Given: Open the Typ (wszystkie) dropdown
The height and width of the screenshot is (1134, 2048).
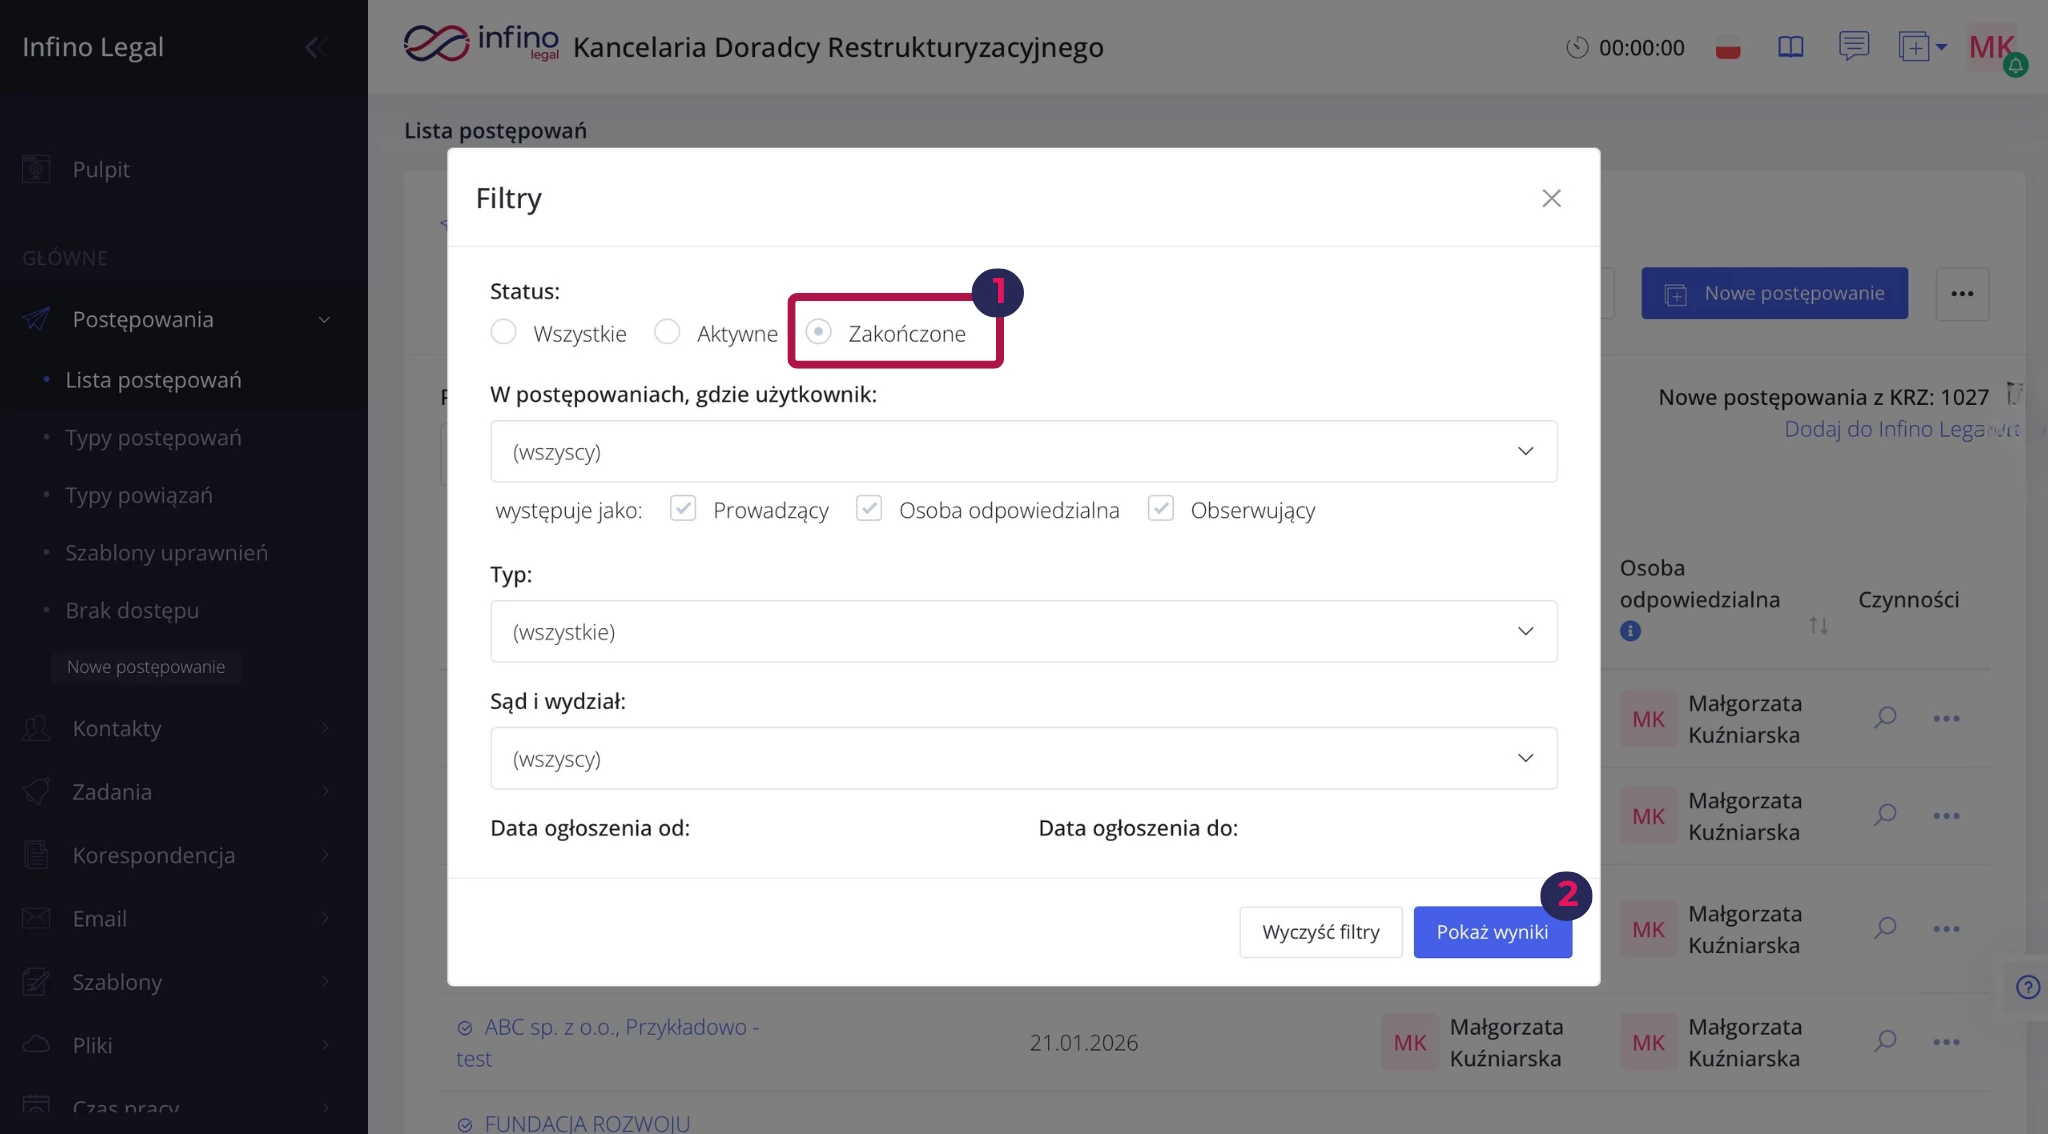Looking at the screenshot, I should click(1023, 631).
